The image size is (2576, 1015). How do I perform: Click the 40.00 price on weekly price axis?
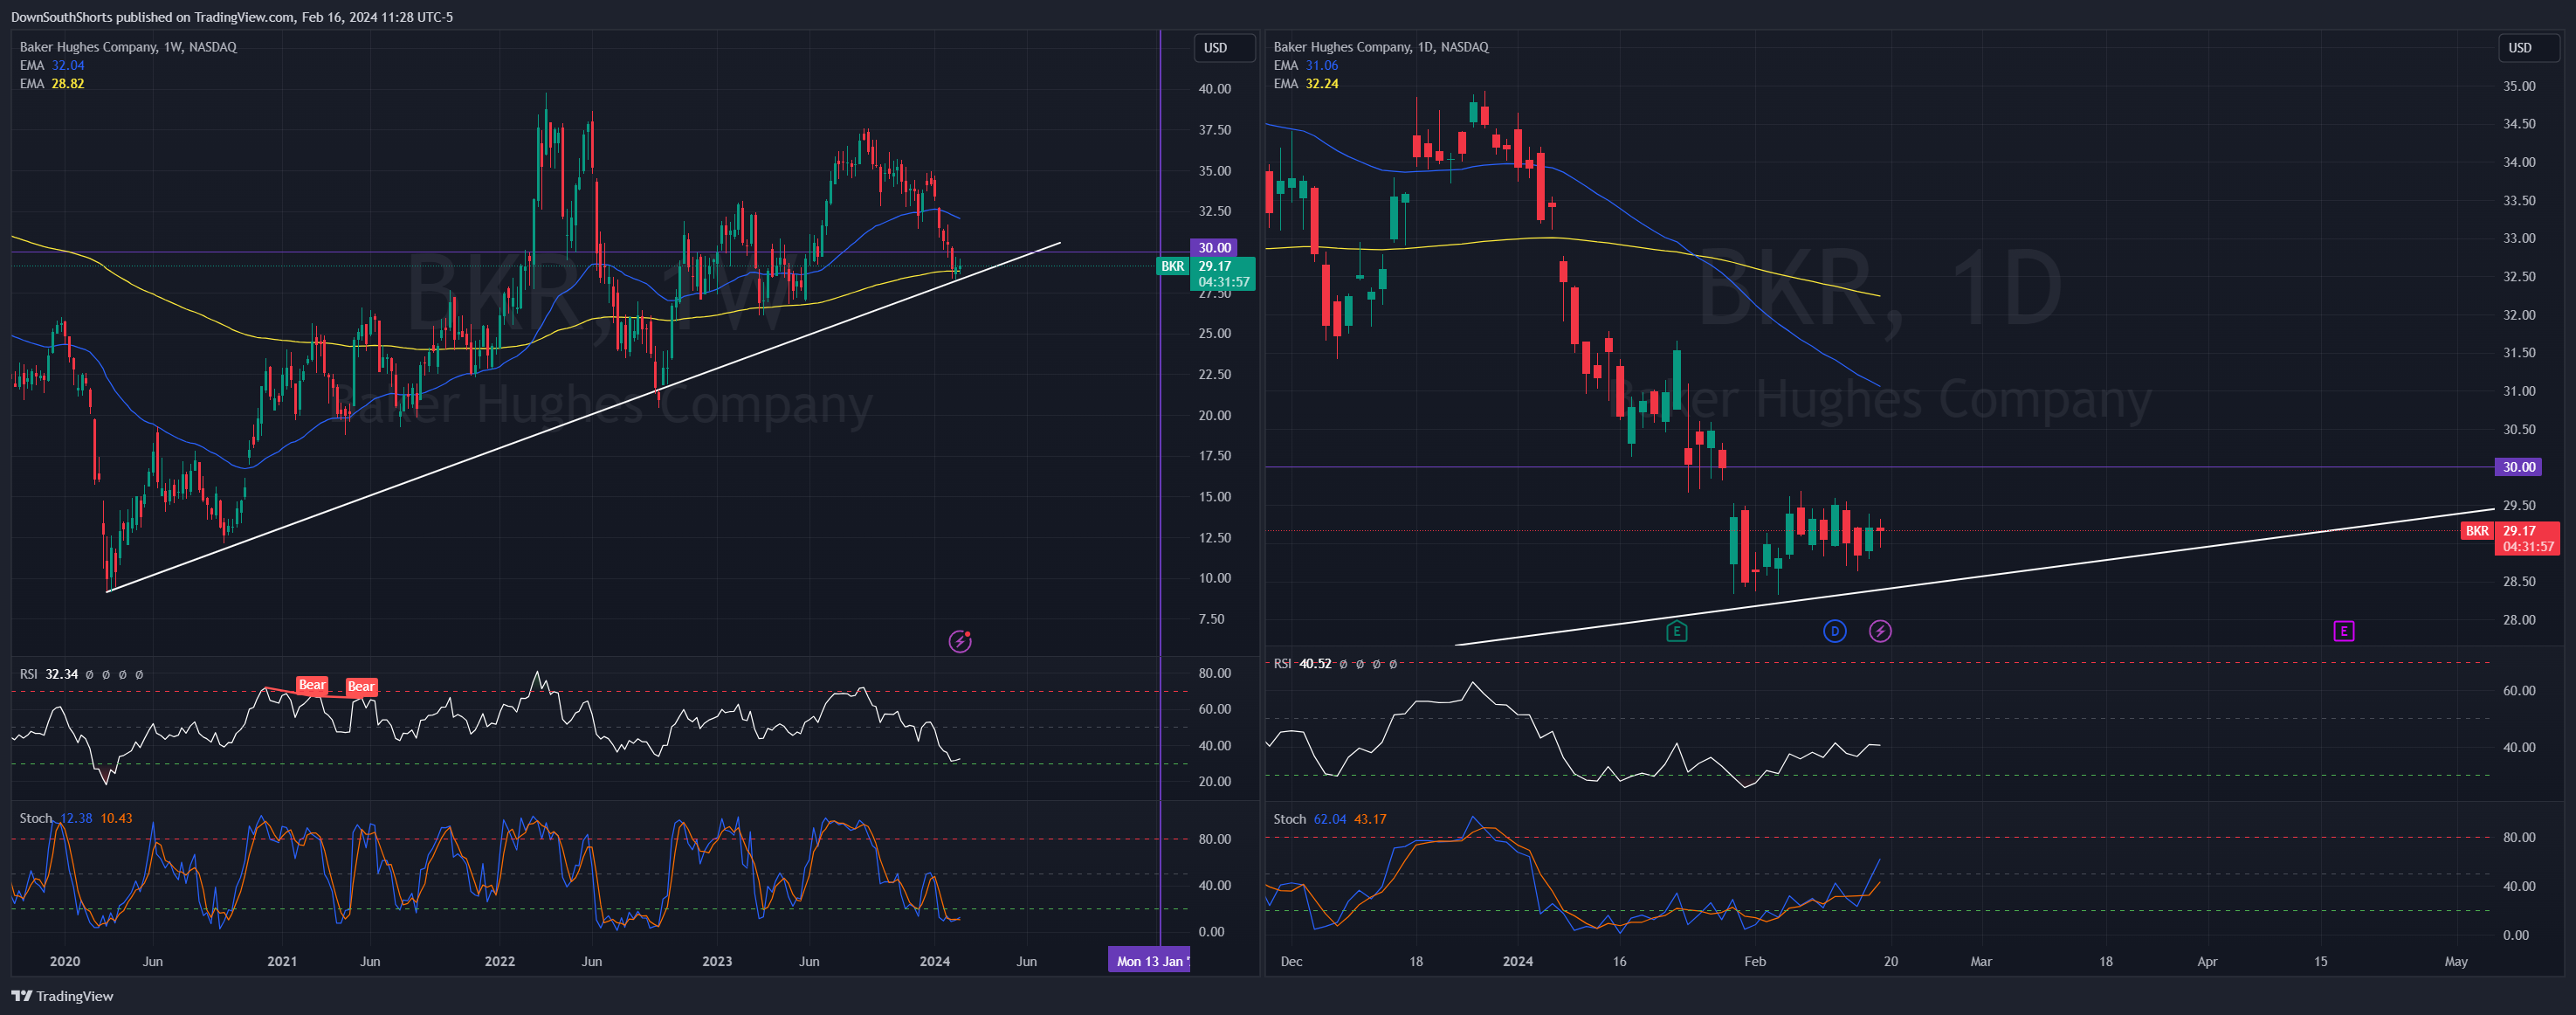[1214, 89]
